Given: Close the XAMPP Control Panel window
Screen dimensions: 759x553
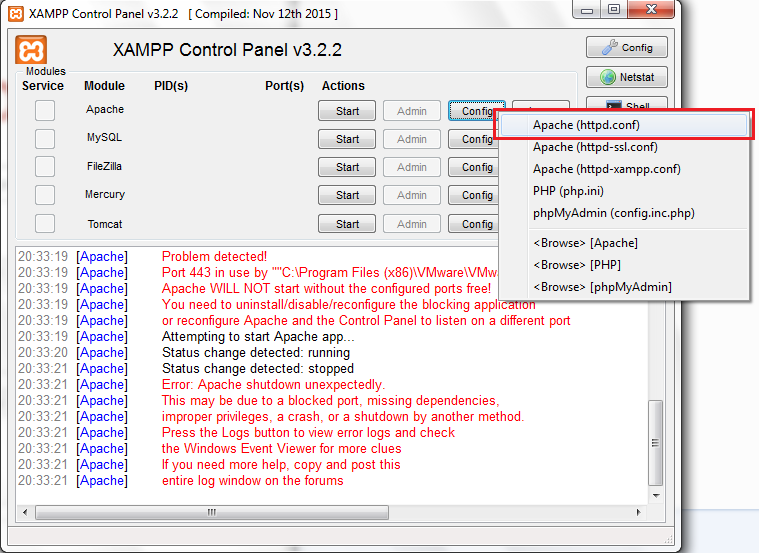Looking at the screenshot, I should point(651,9).
